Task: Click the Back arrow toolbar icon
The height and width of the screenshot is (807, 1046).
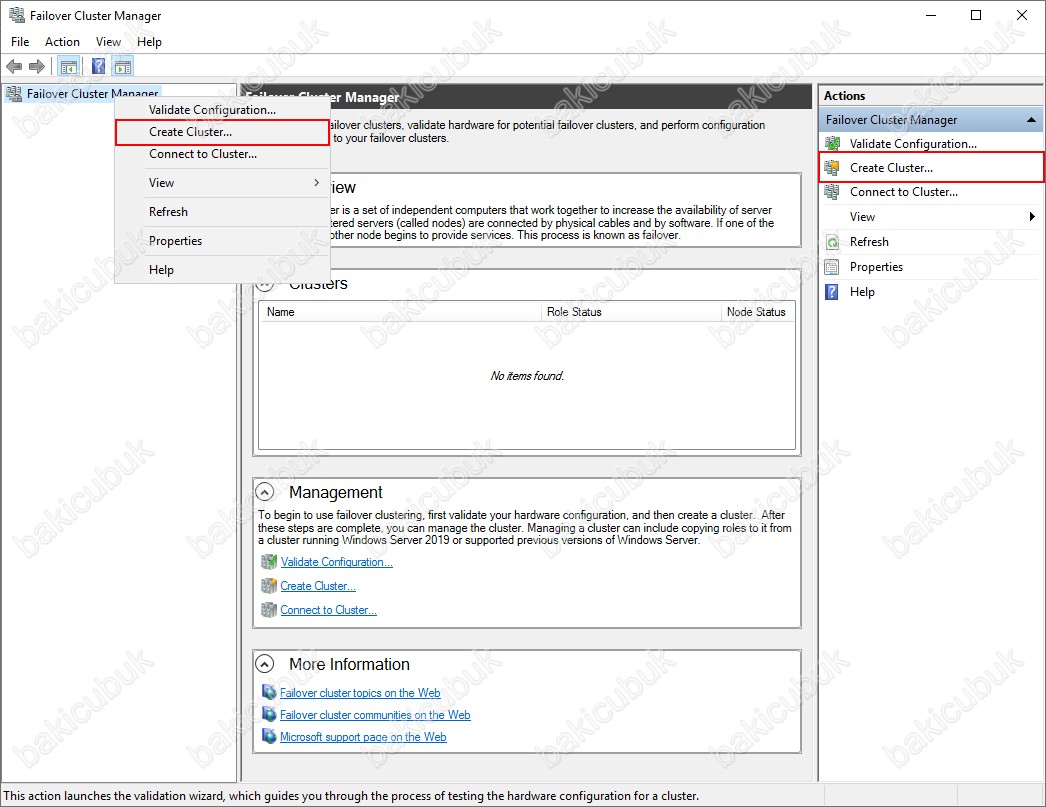Action: pyautogui.click(x=14, y=66)
